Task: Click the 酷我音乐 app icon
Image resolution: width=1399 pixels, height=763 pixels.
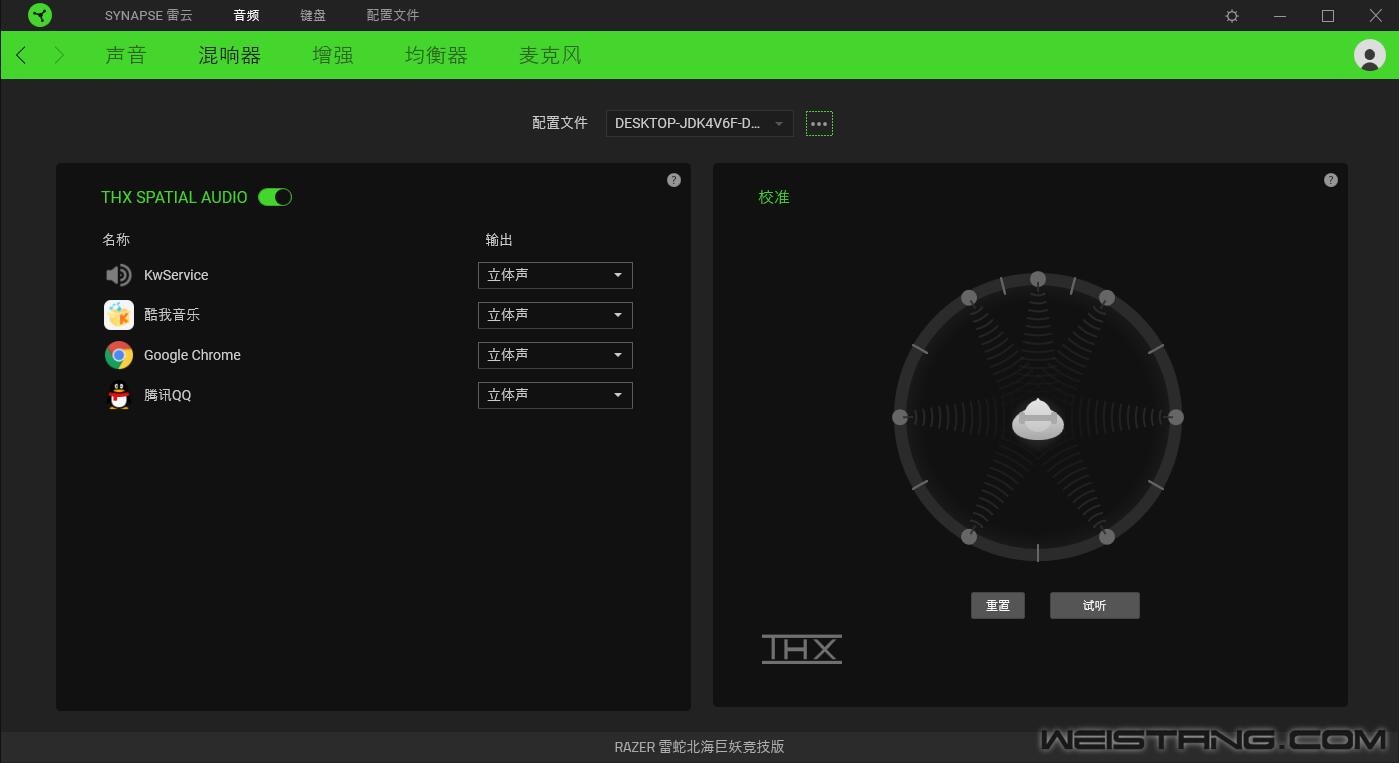Action: (119, 315)
